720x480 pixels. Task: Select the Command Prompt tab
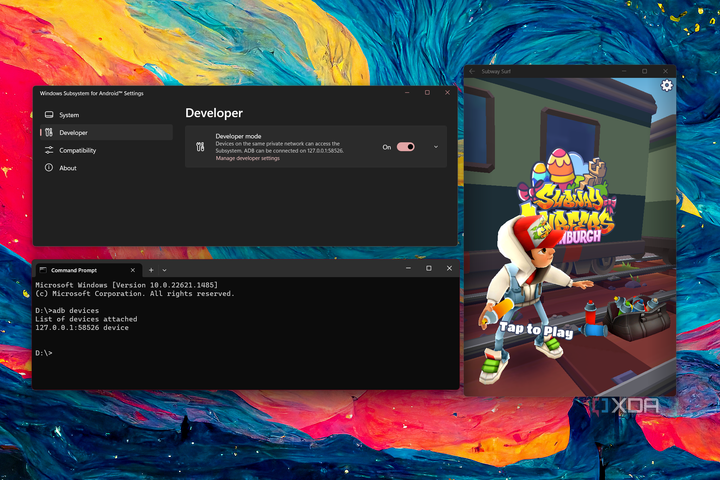pyautogui.click(x=88, y=270)
